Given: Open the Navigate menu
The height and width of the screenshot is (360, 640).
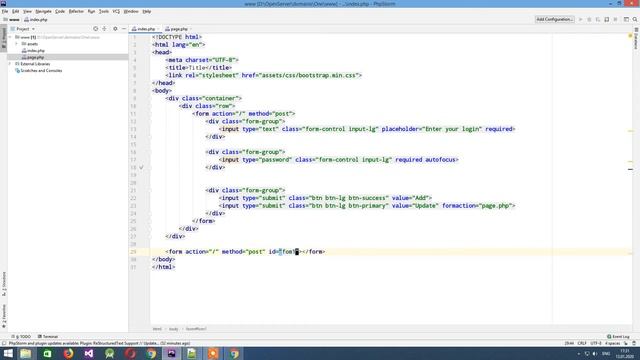Looking at the screenshot, I should 43,11.
